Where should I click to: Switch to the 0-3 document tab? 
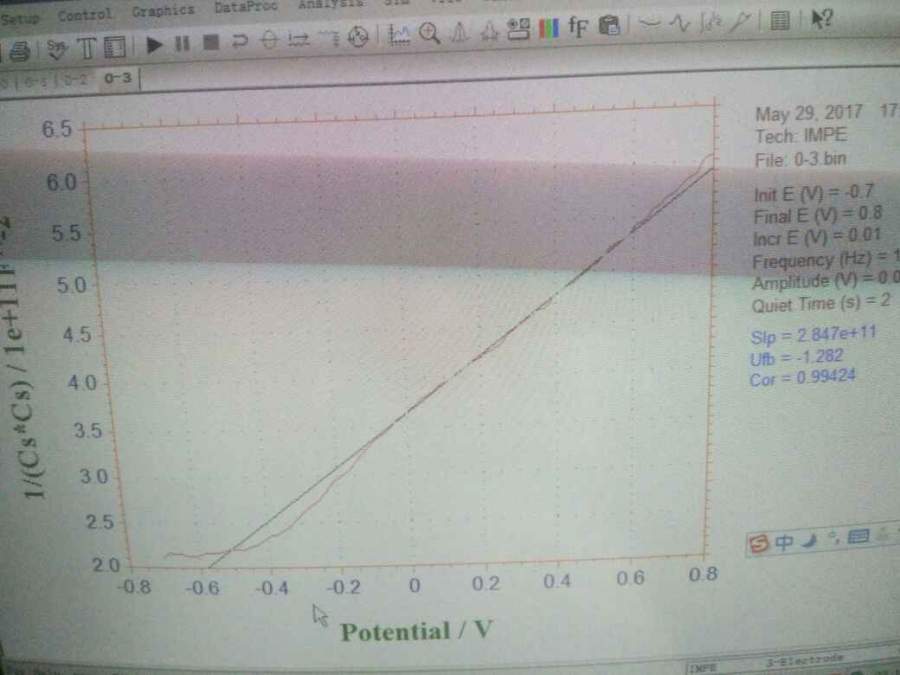point(118,77)
